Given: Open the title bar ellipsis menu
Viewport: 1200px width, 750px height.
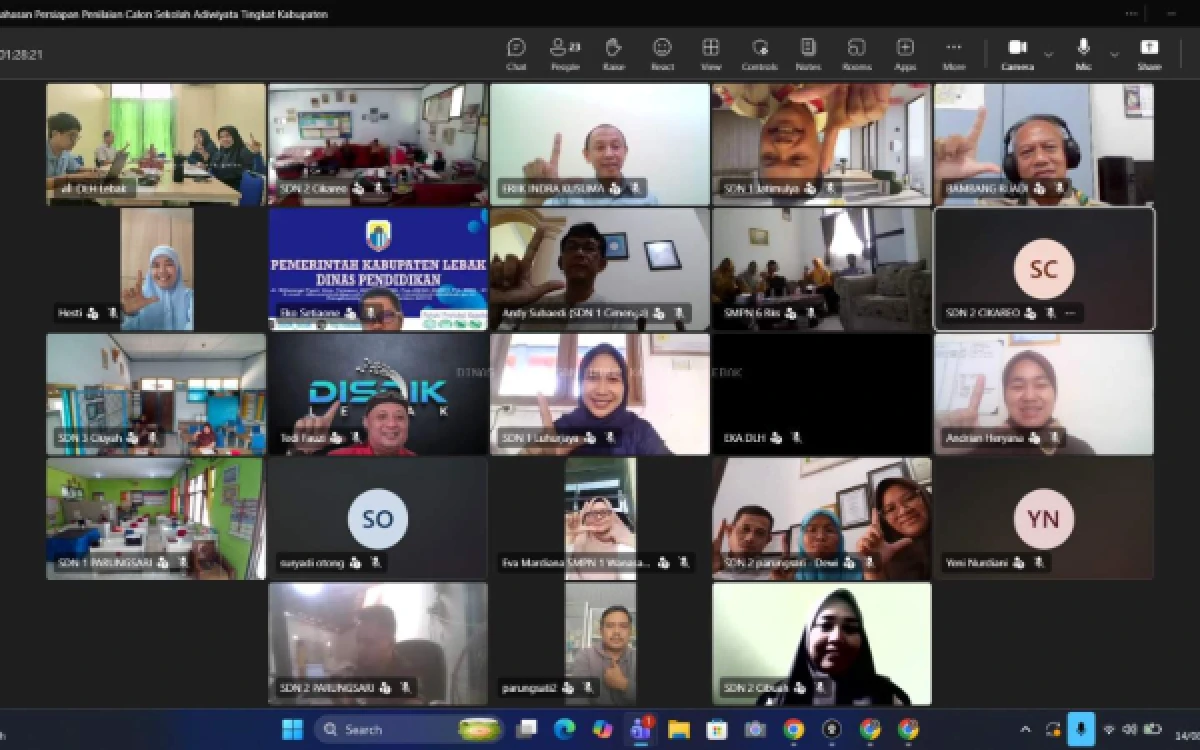Looking at the screenshot, I should [x=1131, y=14].
